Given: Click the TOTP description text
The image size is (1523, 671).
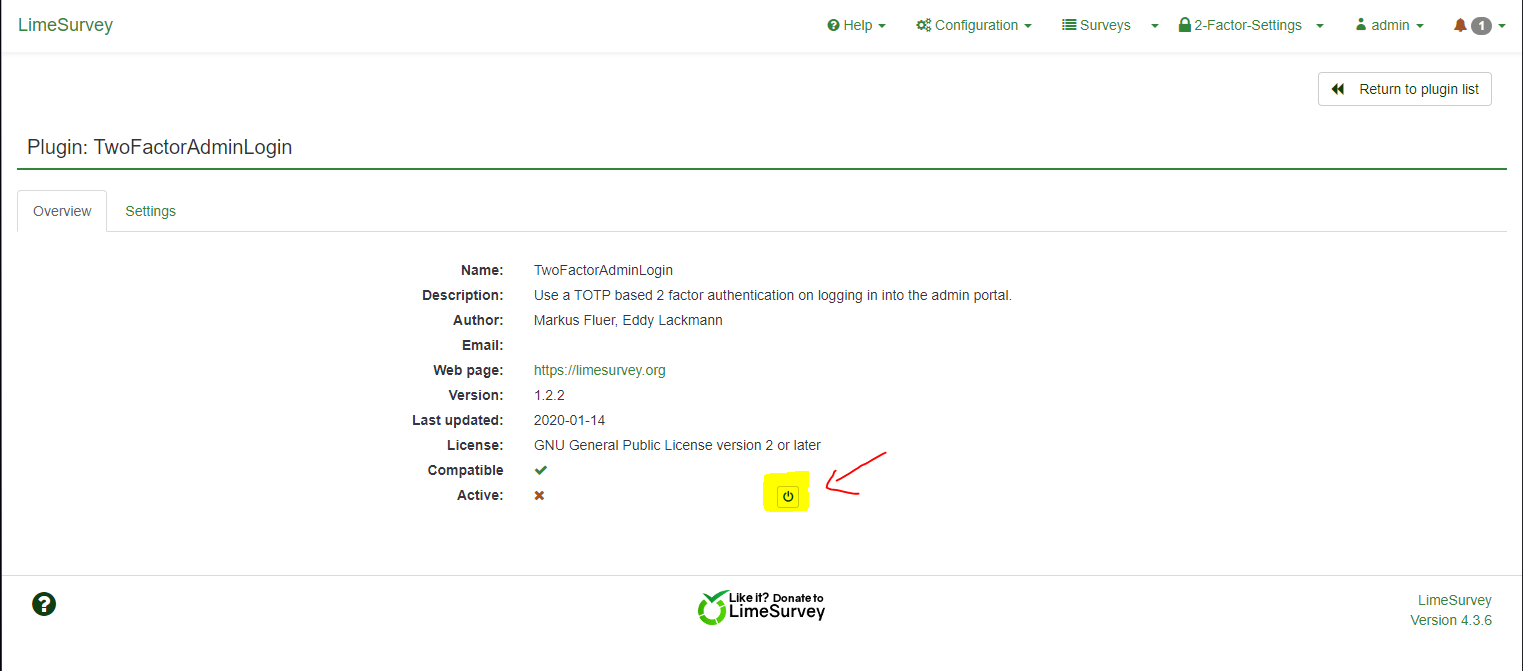Looking at the screenshot, I should (x=773, y=295).
